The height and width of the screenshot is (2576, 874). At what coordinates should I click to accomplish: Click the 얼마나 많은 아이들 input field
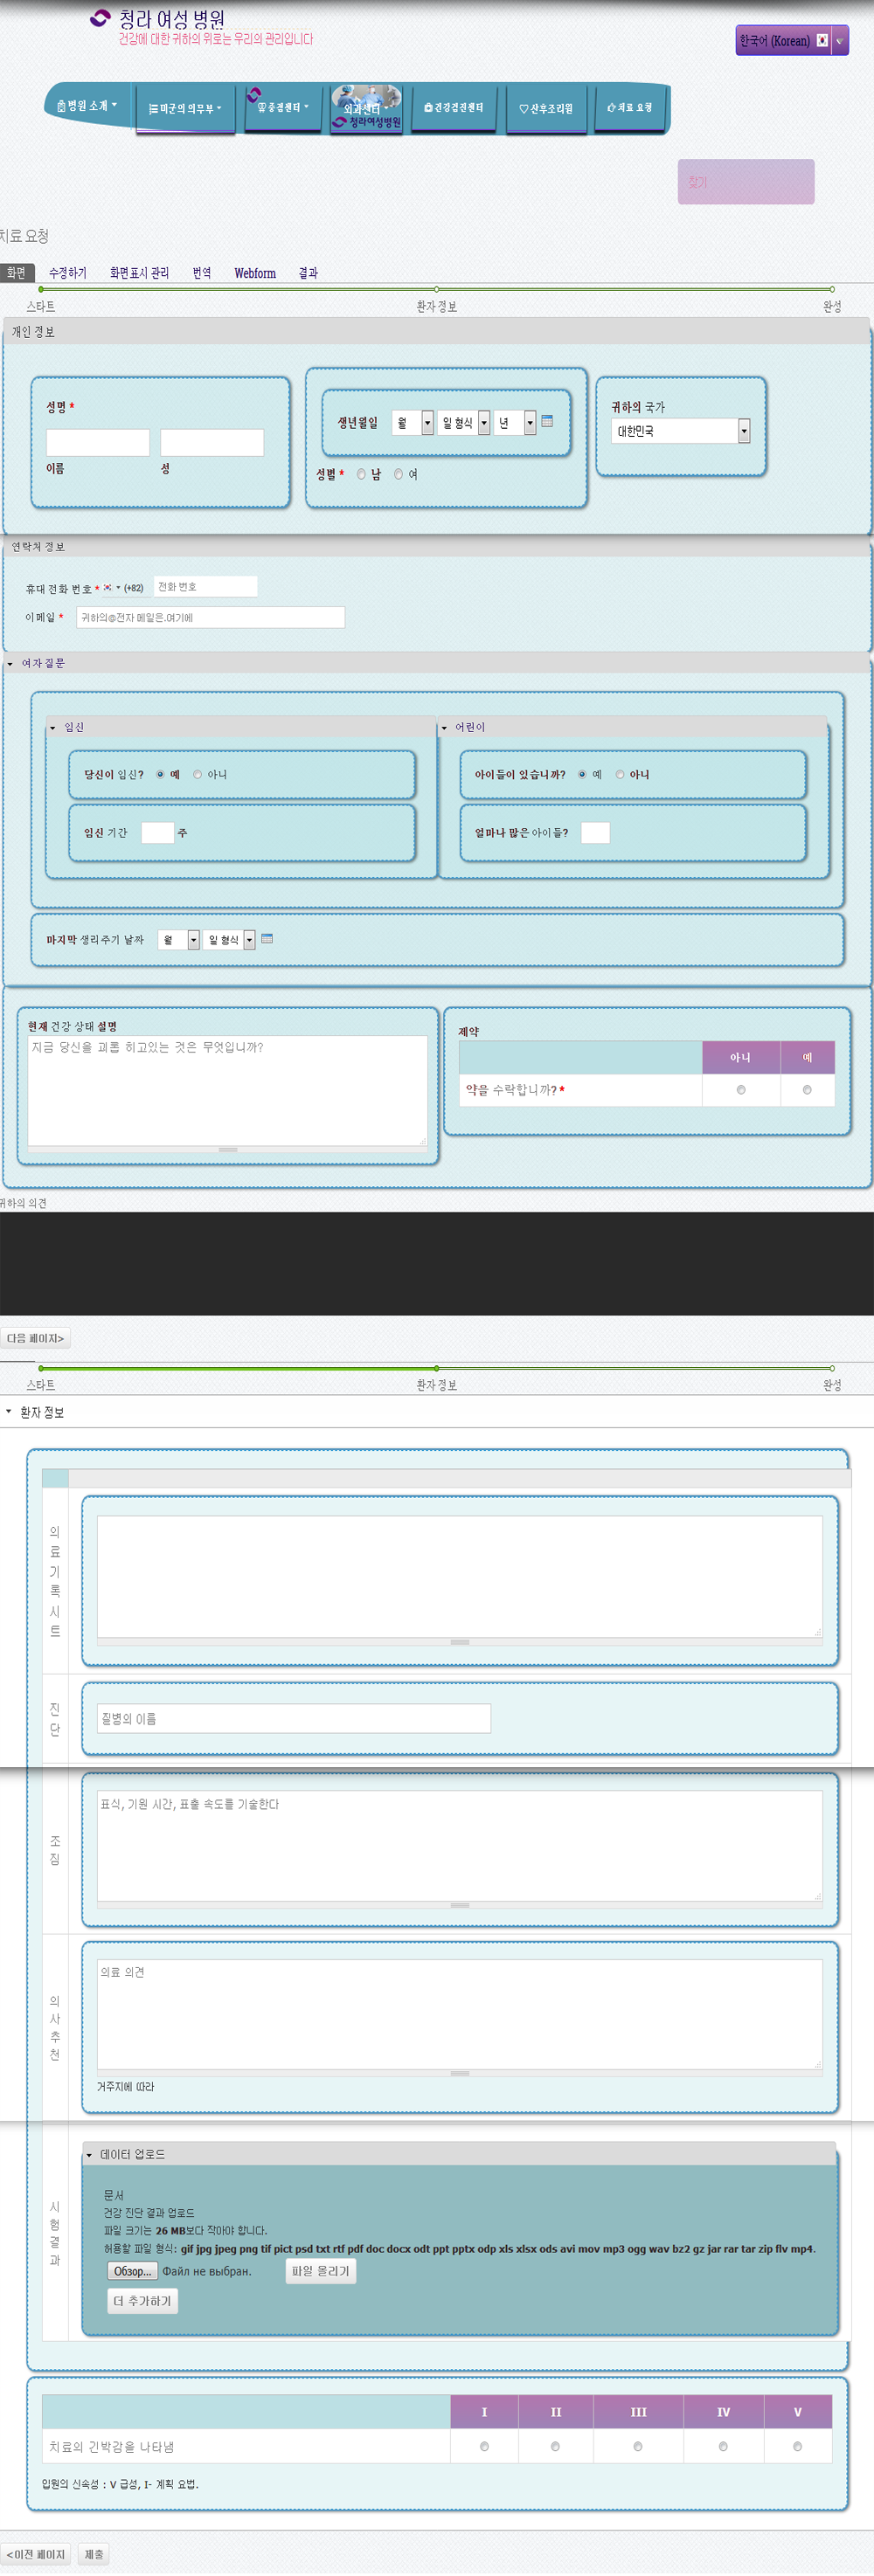point(595,832)
